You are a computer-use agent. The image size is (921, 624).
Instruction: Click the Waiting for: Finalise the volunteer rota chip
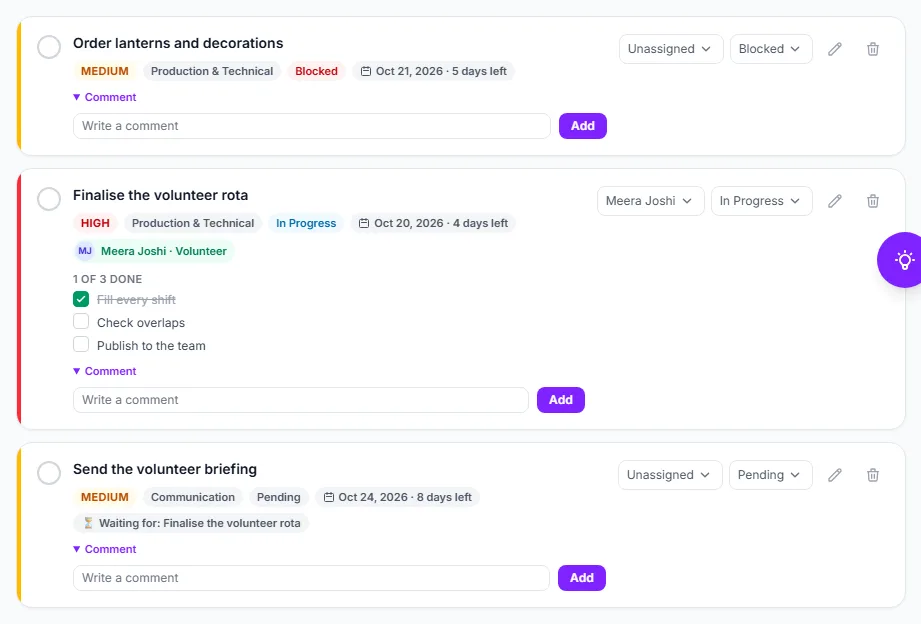(x=191, y=523)
